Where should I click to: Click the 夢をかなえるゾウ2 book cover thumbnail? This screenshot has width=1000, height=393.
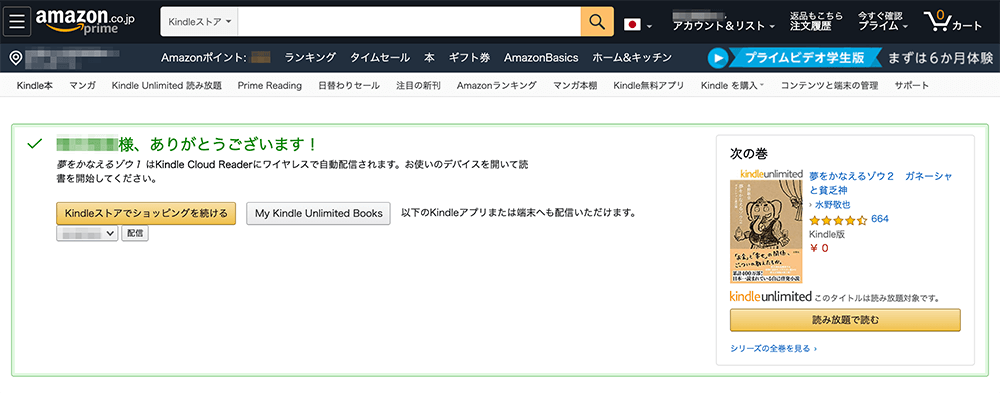(766, 231)
